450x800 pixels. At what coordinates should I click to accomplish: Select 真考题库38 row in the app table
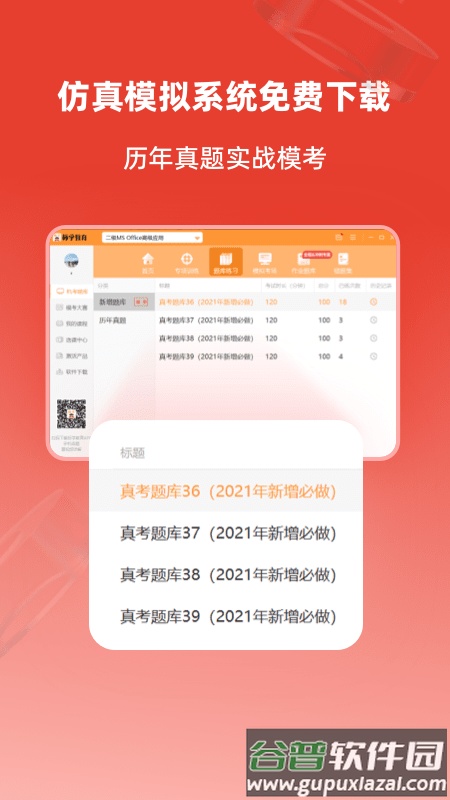coord(276,338)
